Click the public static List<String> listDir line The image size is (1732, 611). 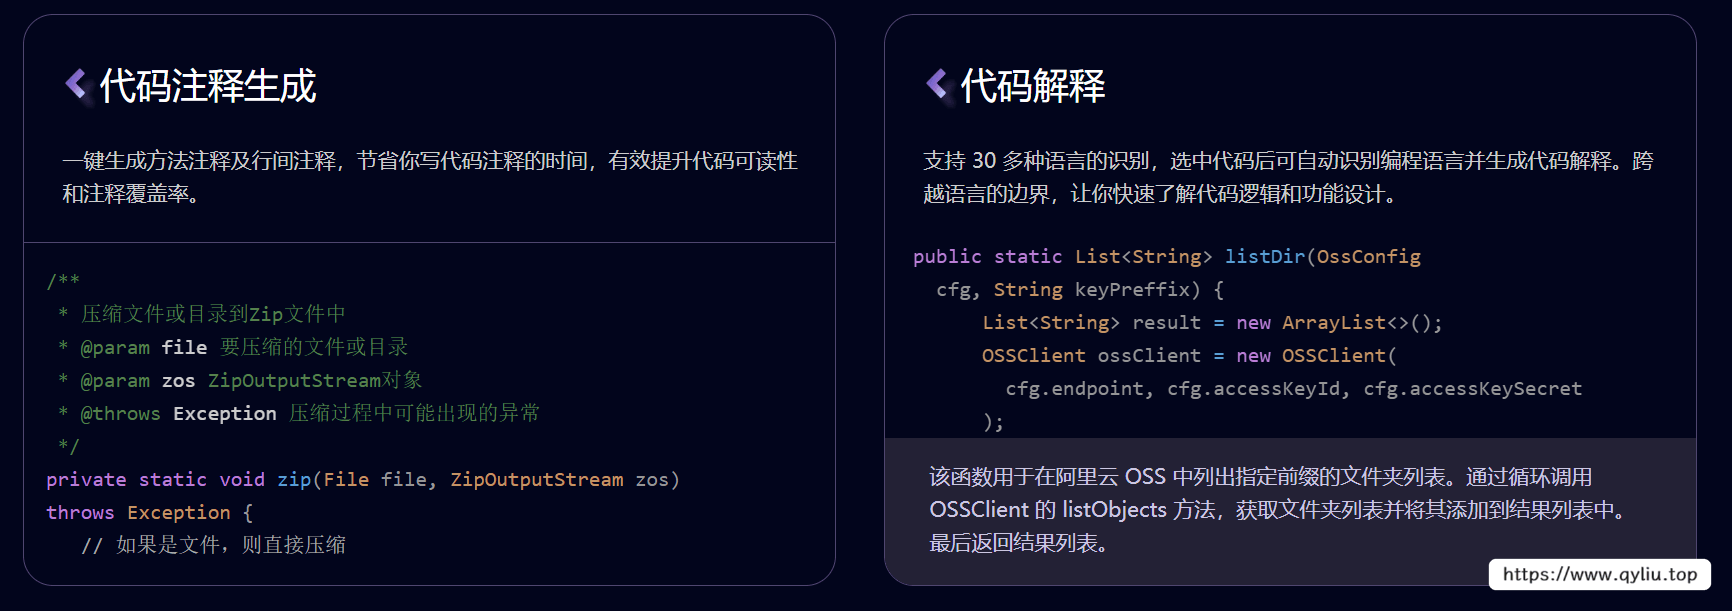point(1166,257)
